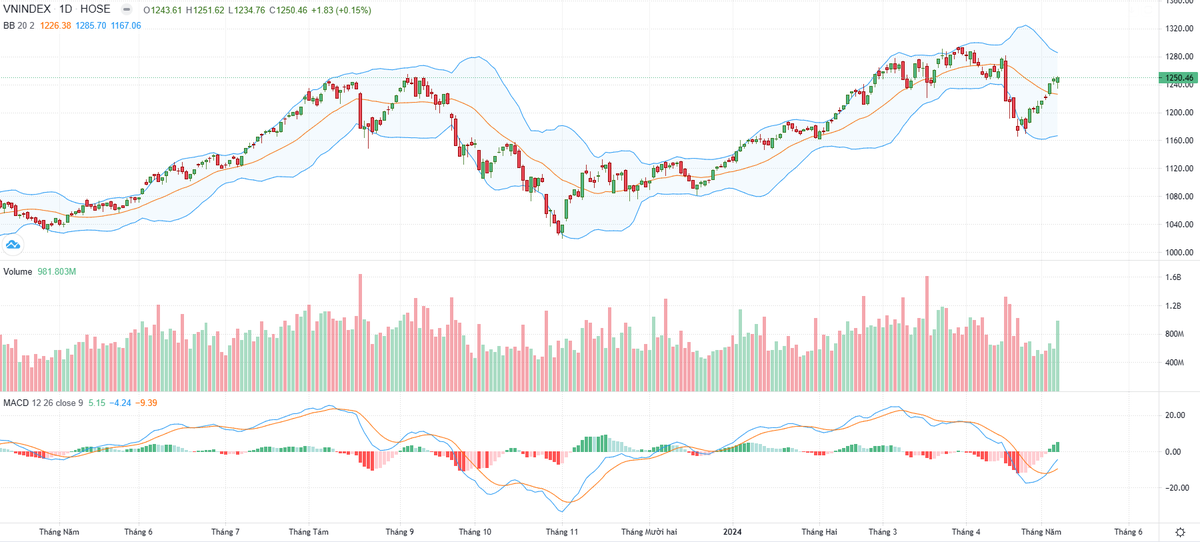Click the Volume value 981.803M
1200x542 pixels.
(x=59, y=272)
